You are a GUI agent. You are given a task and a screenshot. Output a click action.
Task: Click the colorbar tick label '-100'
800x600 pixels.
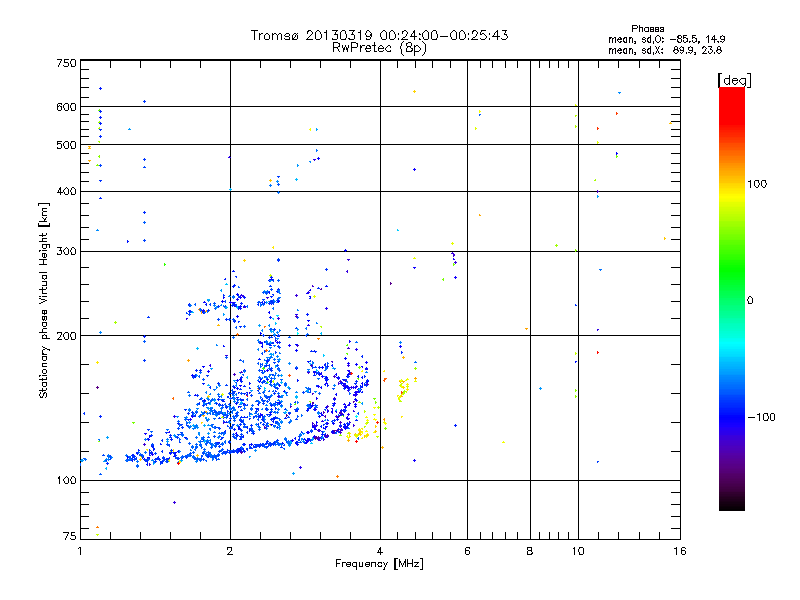click(x=761, y=417)
